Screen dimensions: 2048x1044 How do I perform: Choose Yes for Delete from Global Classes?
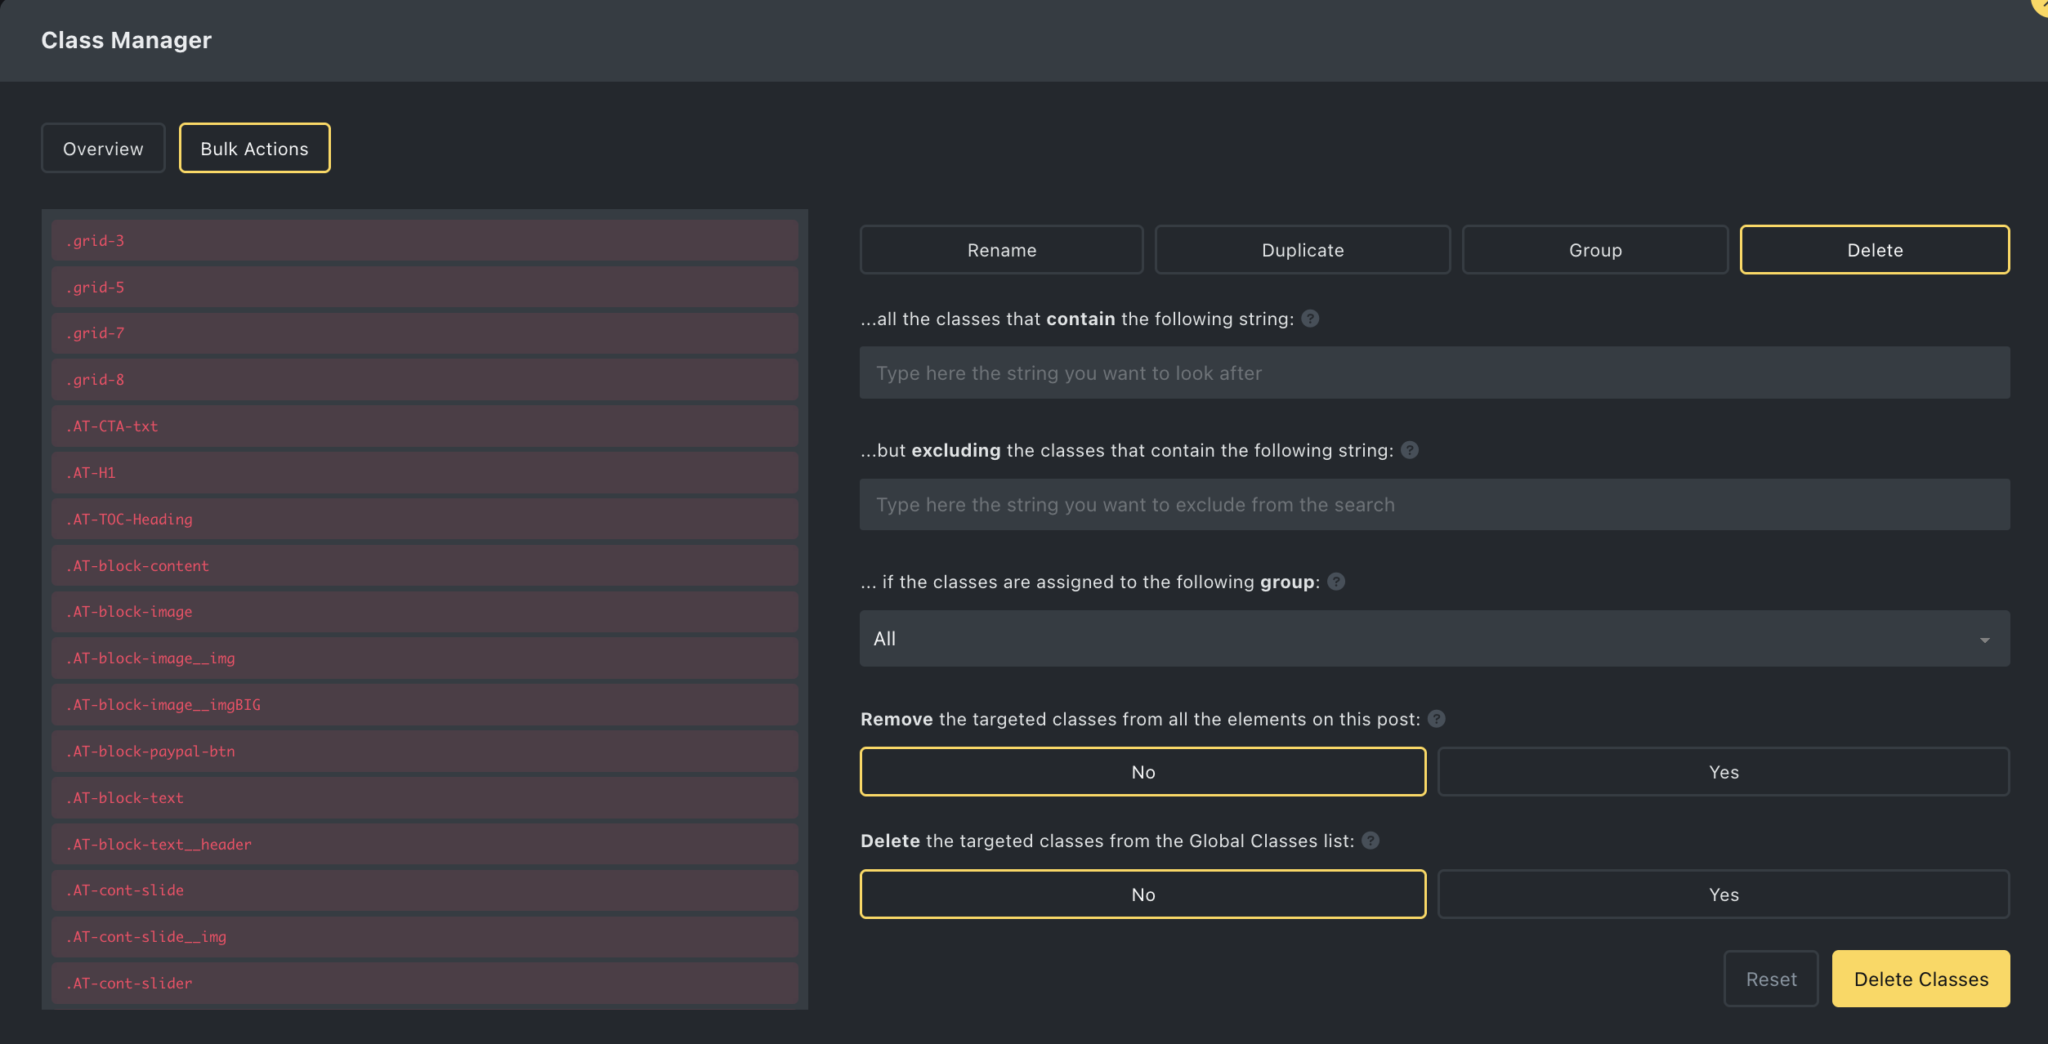point(1723,894)
